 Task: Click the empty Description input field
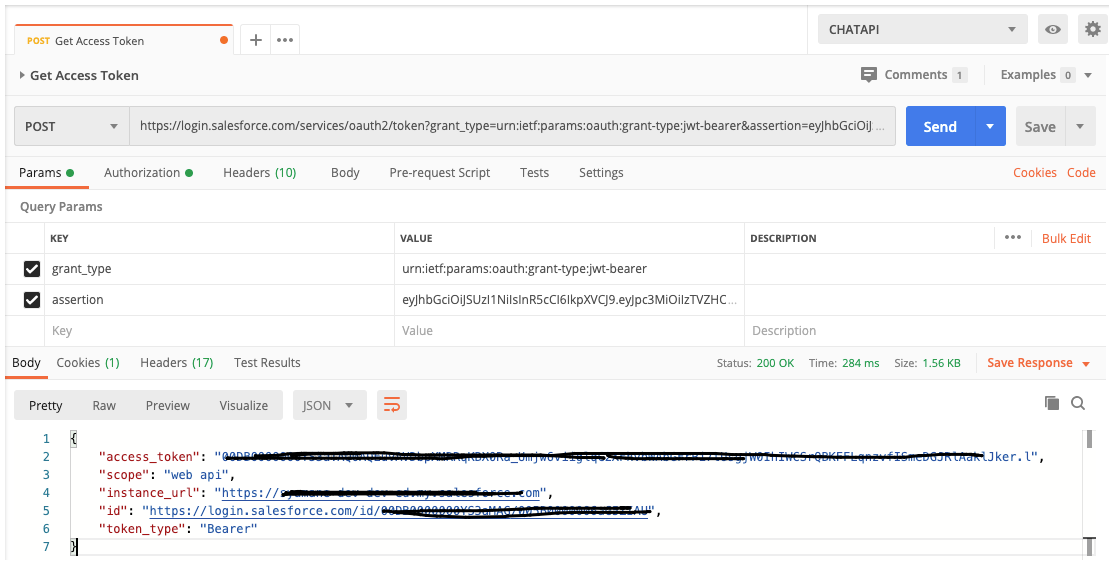point(923,331)
